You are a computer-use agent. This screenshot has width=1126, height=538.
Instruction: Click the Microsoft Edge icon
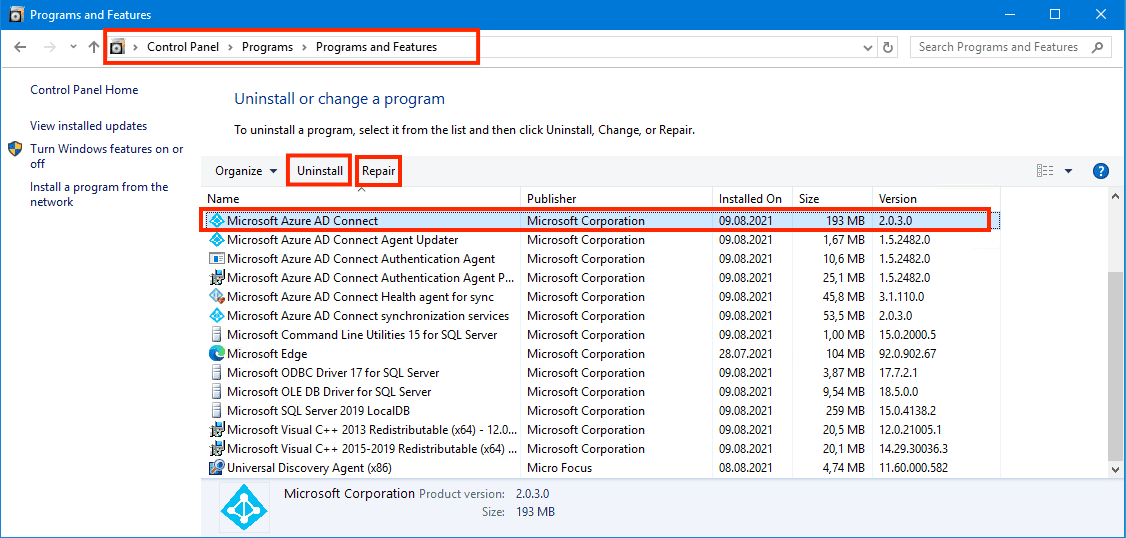tap(216, 354)
